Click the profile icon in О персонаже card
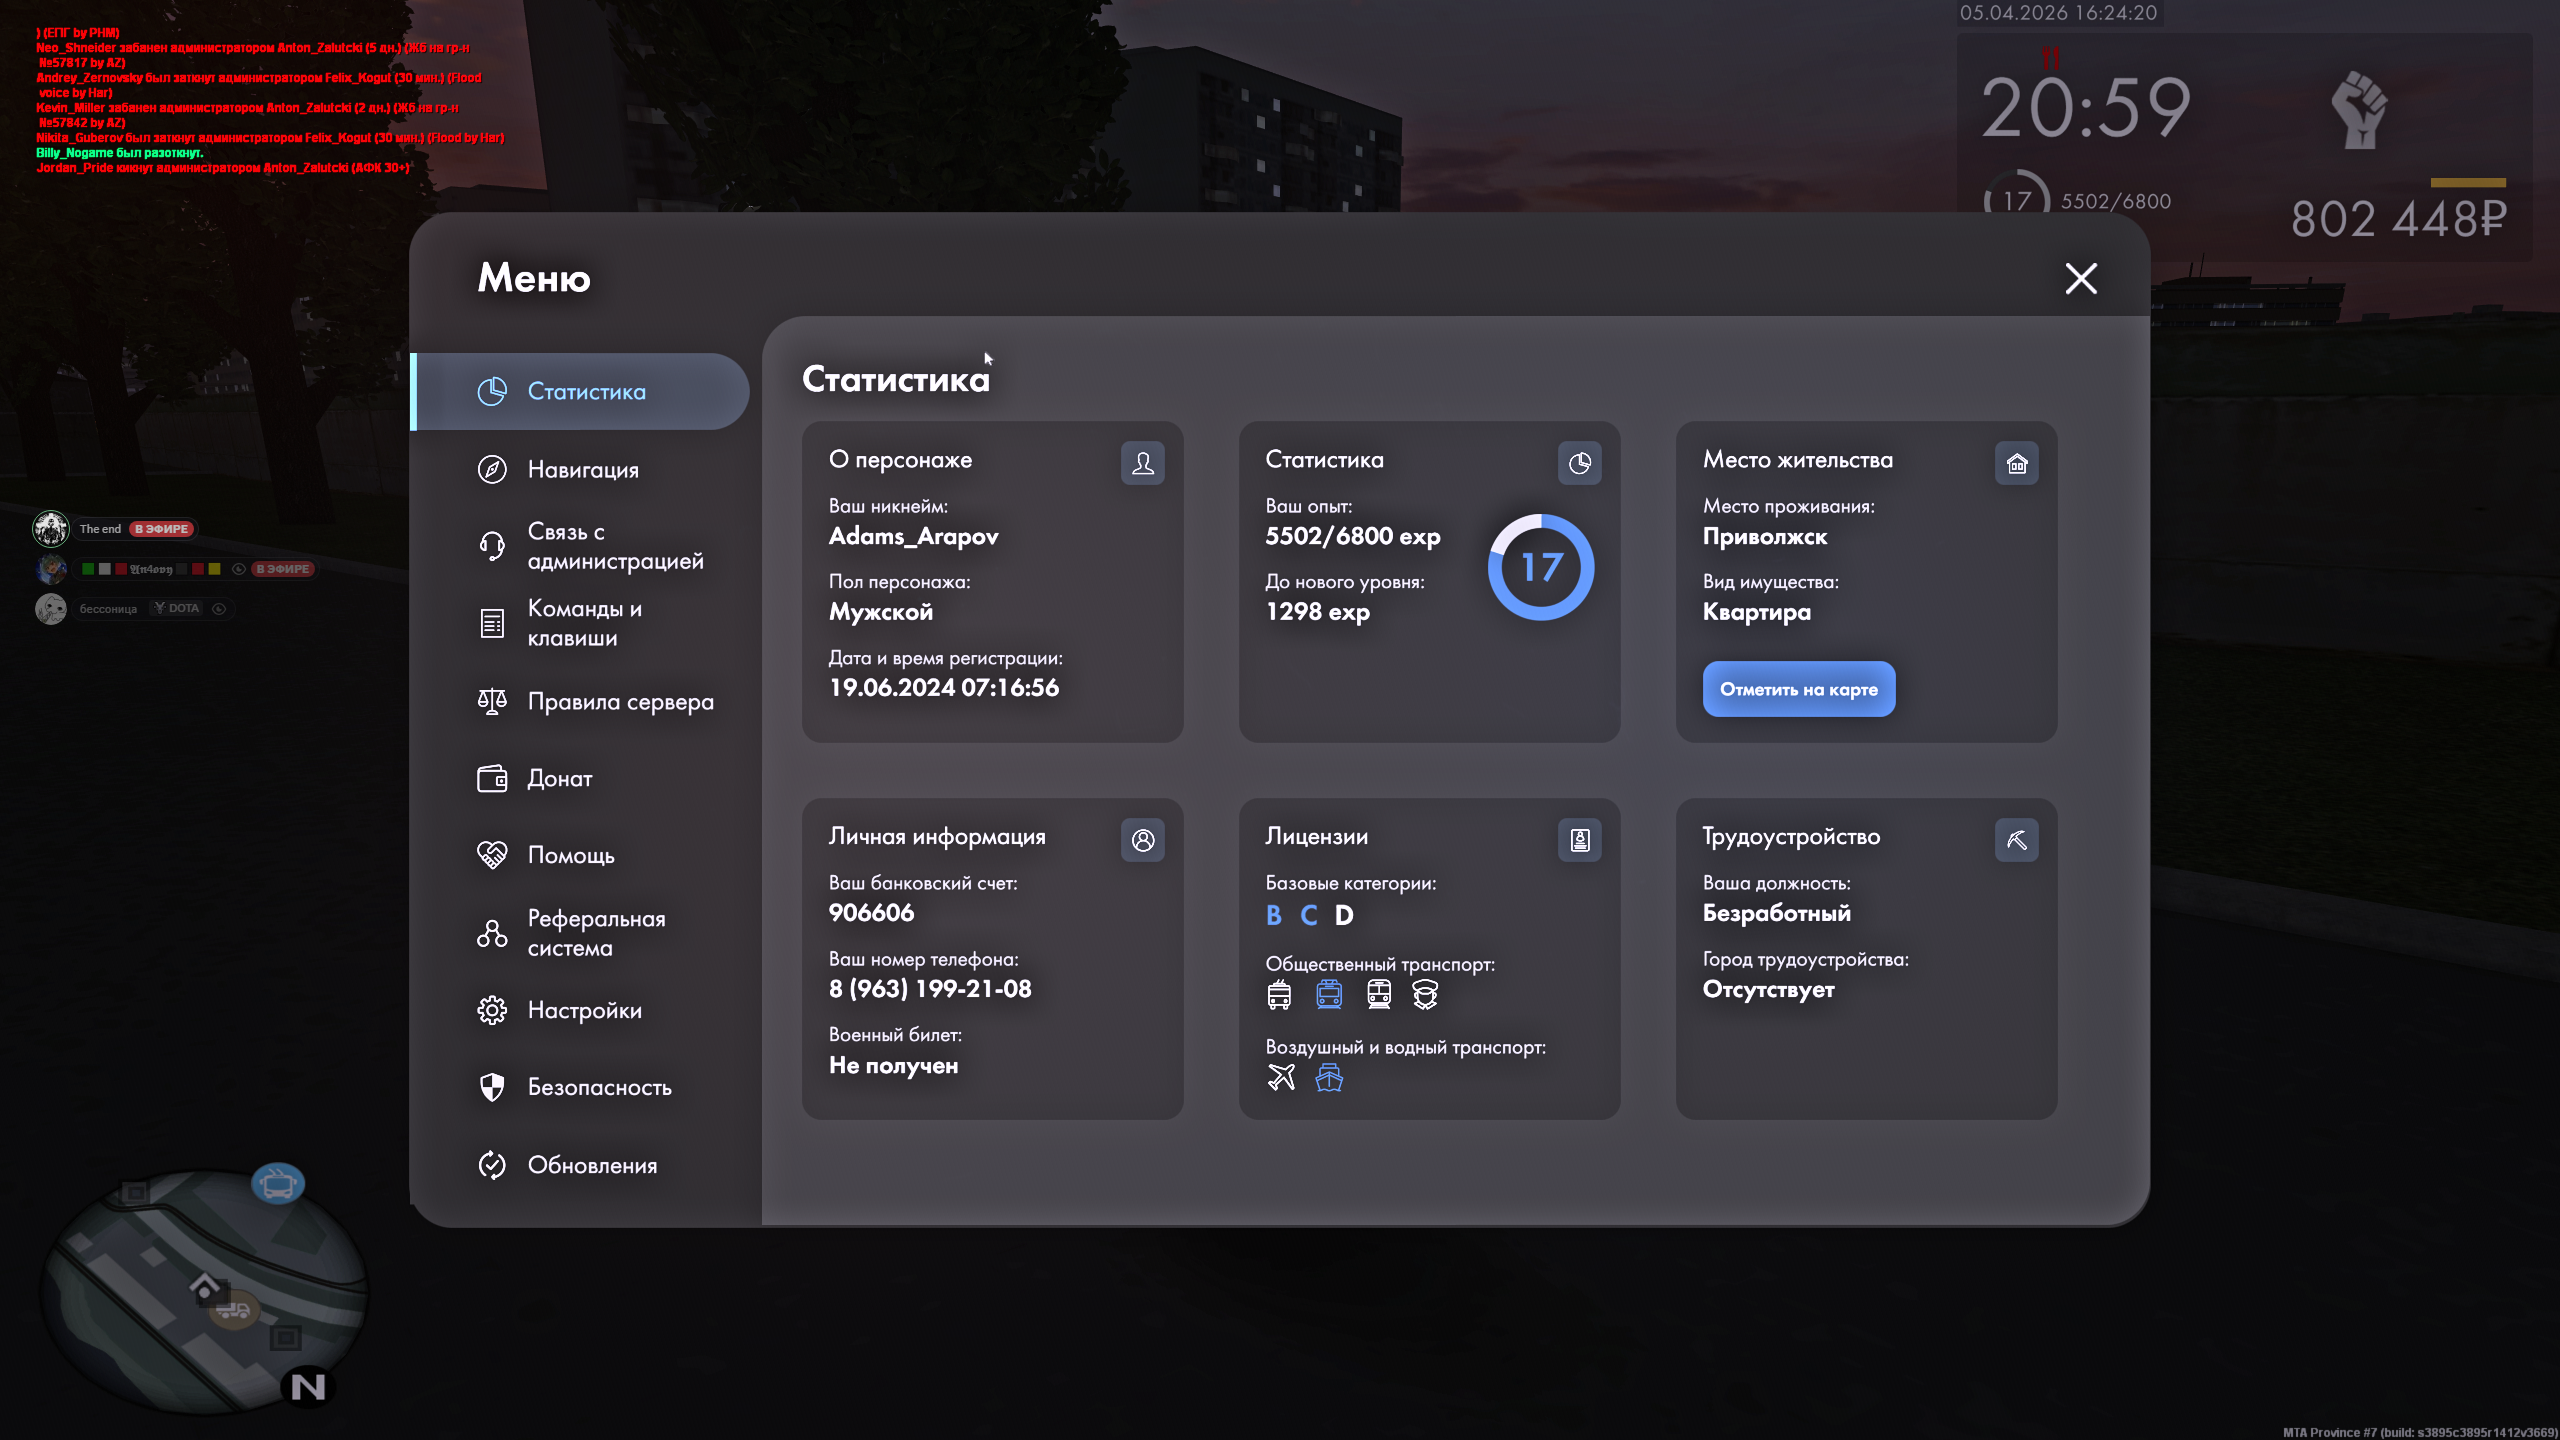The height and width of the screenshot is (1440, 2560). [x=1142, y=463]
